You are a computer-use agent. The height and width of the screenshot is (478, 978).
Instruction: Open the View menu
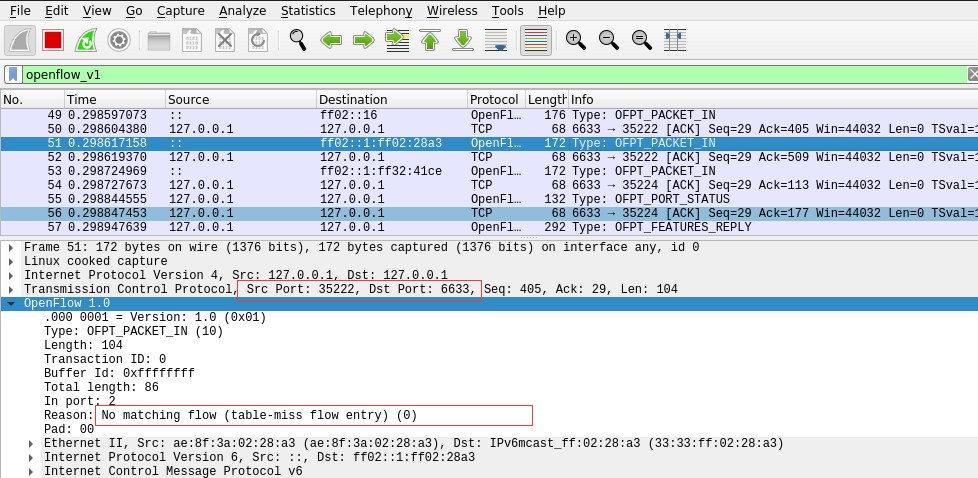[97, 11]
